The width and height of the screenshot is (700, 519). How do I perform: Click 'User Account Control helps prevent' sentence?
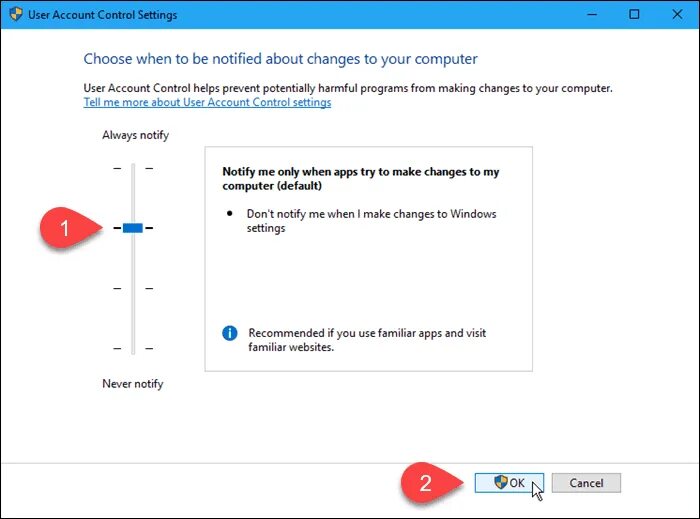[x=348, y=88]
